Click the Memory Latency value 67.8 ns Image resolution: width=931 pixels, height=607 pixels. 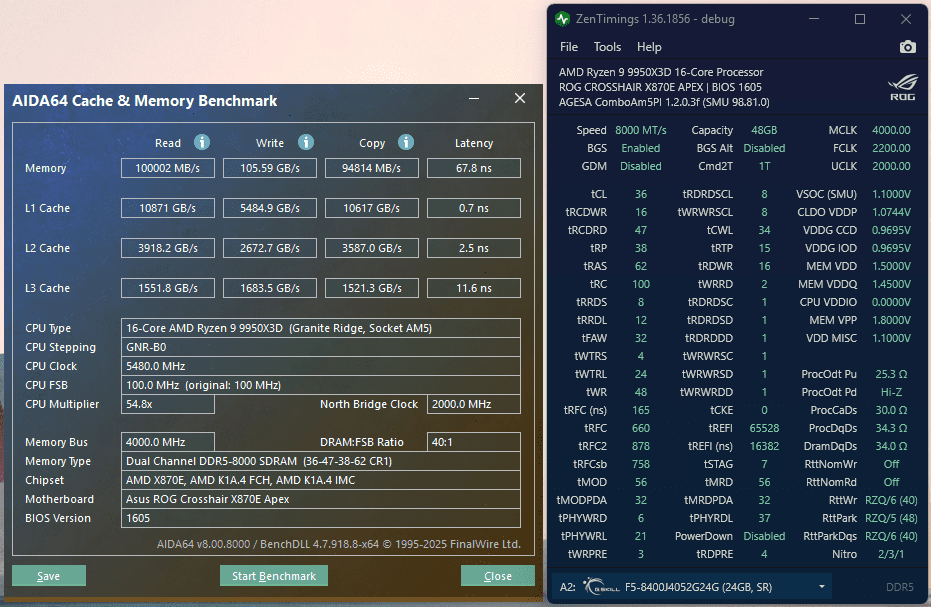pos(474,168)
